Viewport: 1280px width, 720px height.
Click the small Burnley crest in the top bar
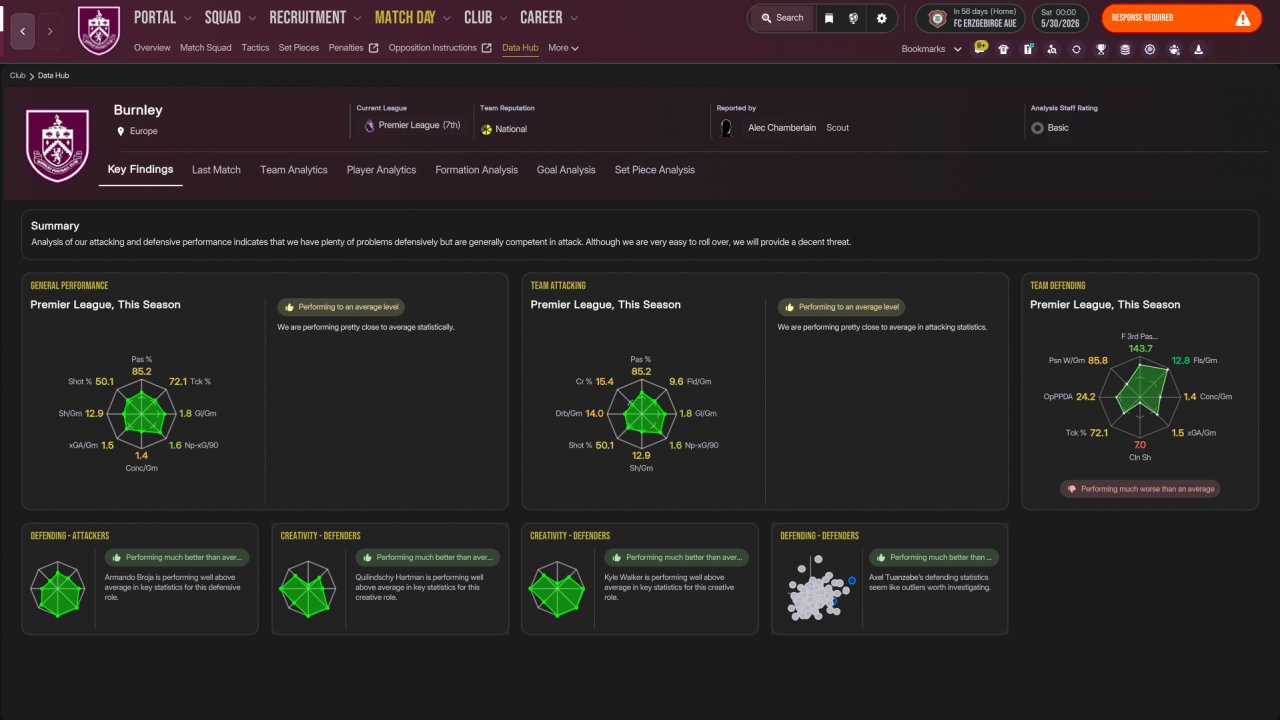98,31
